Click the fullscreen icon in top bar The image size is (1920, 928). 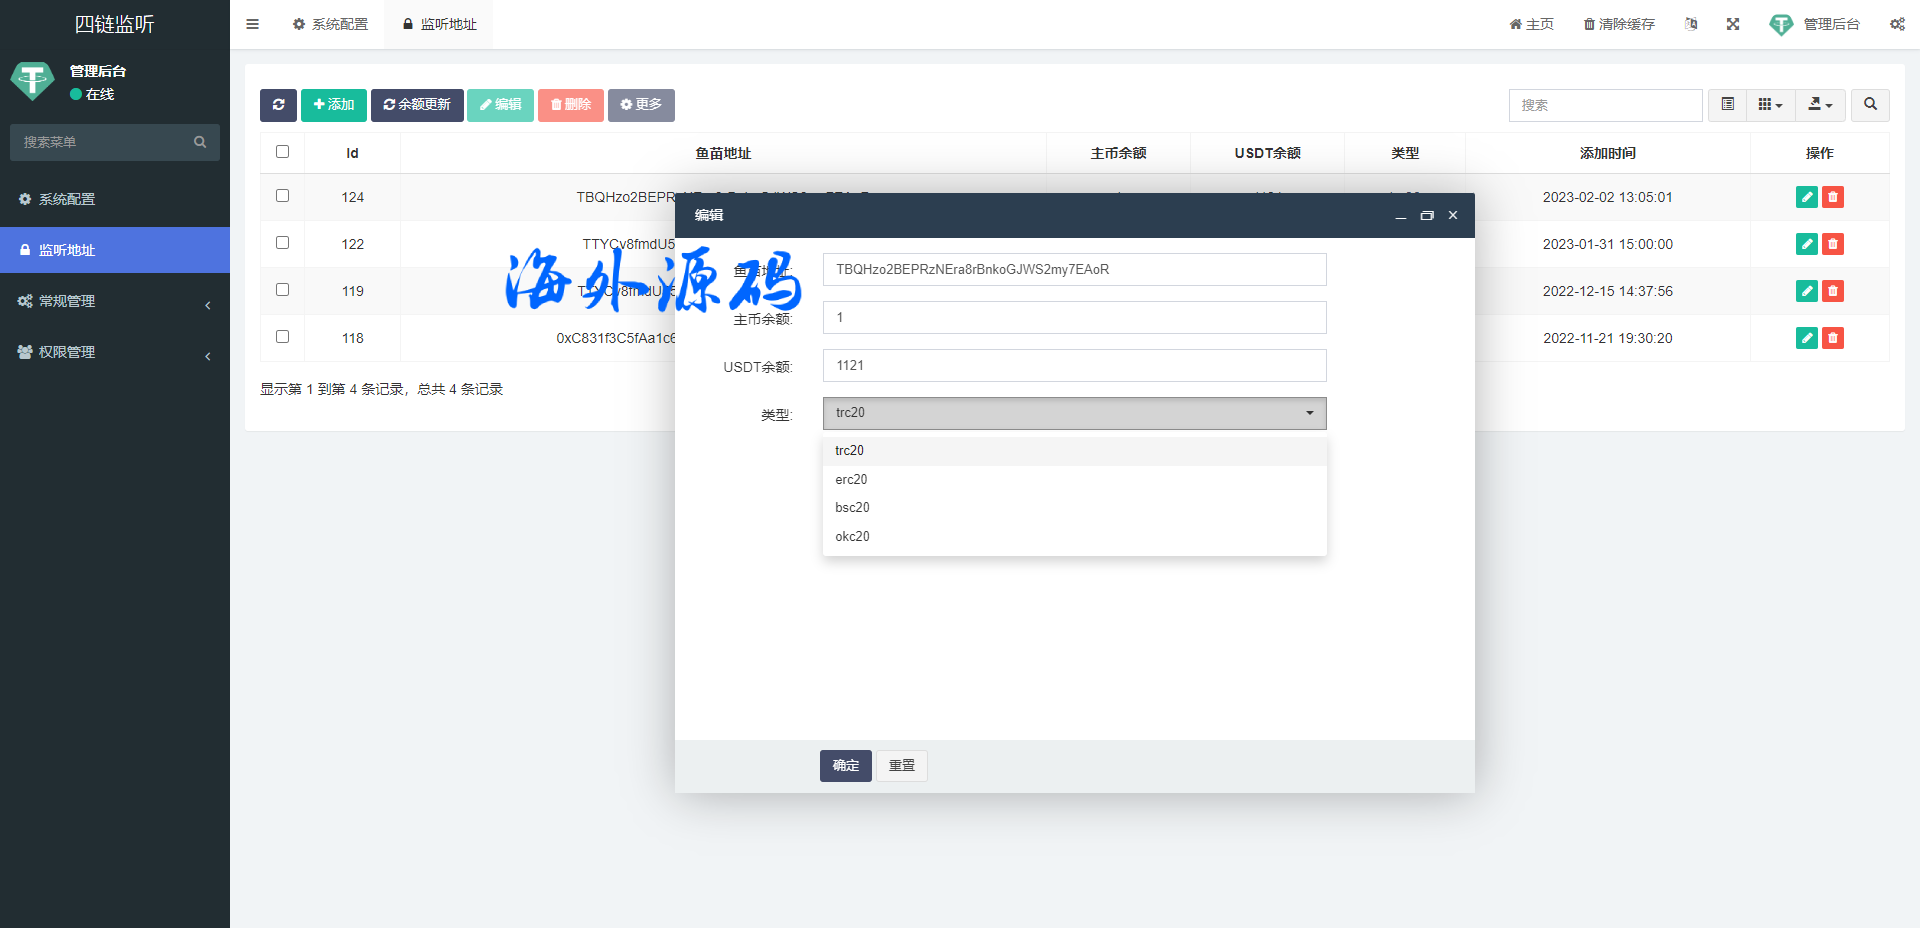[x=1733, y=24]
